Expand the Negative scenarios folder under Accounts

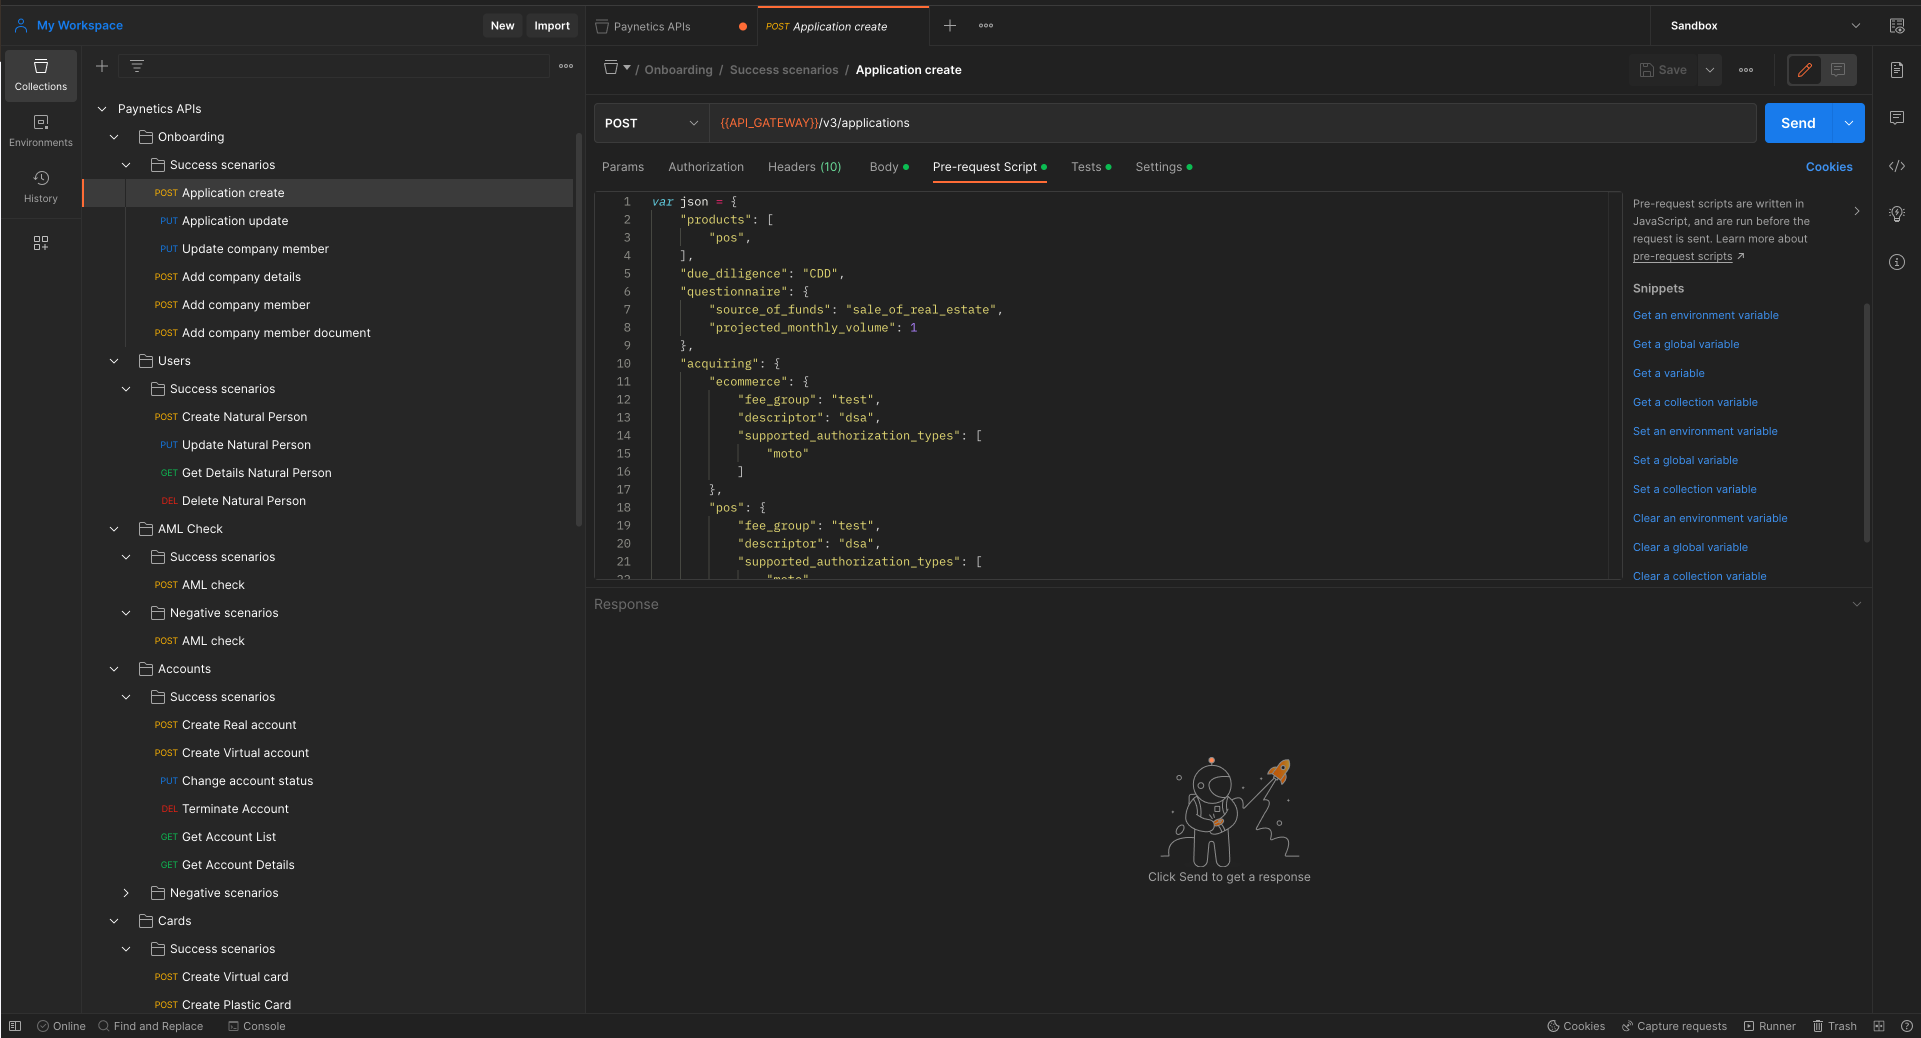126,893
